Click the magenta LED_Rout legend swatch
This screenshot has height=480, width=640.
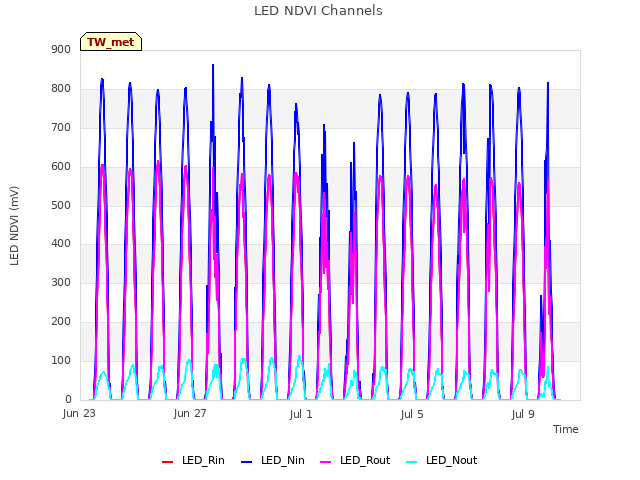[x=326, y=462]
